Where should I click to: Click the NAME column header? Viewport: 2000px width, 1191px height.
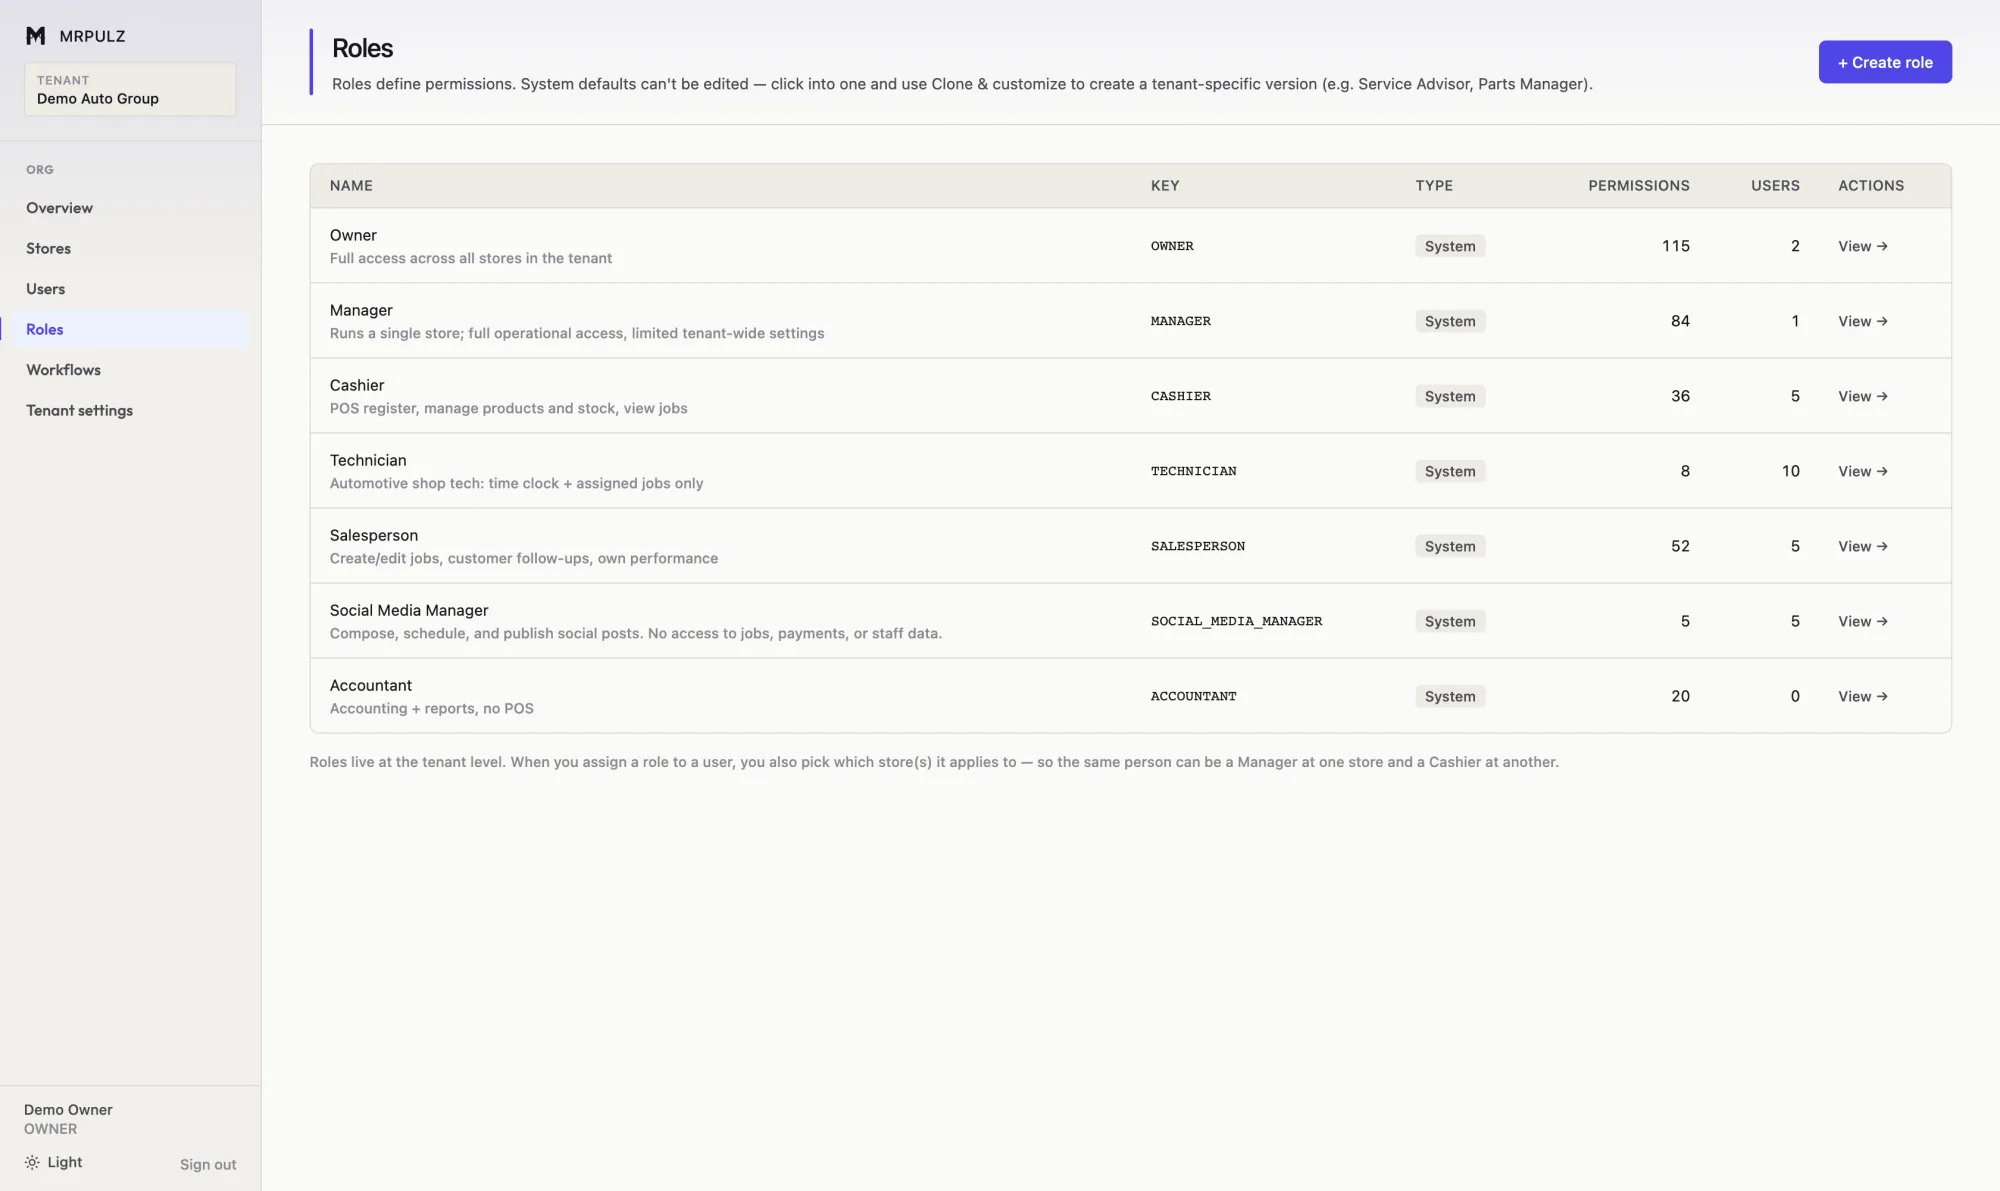[351, 186]
